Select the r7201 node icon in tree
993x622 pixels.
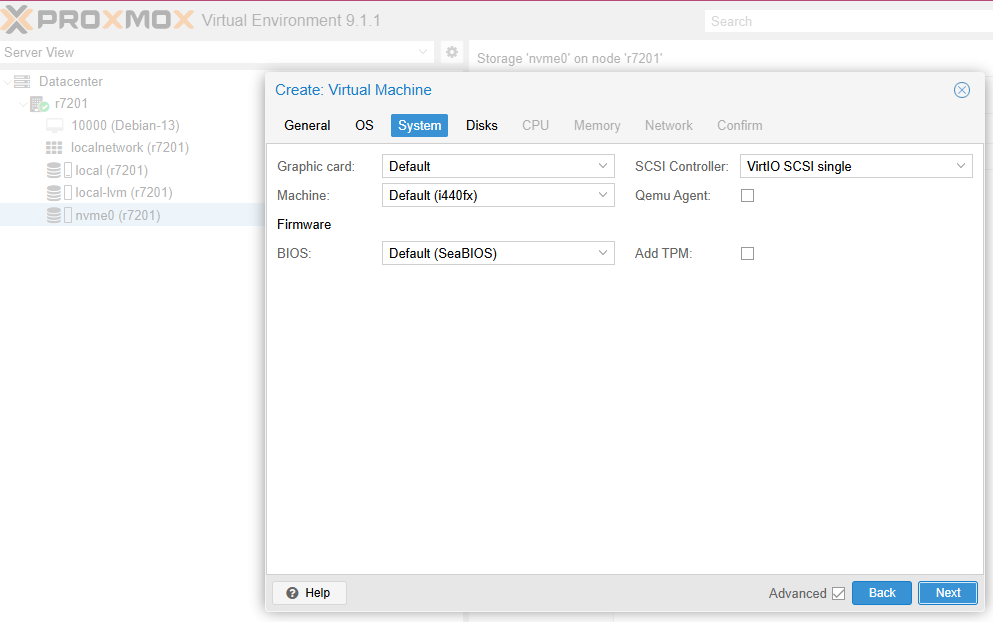coord(40,104)
